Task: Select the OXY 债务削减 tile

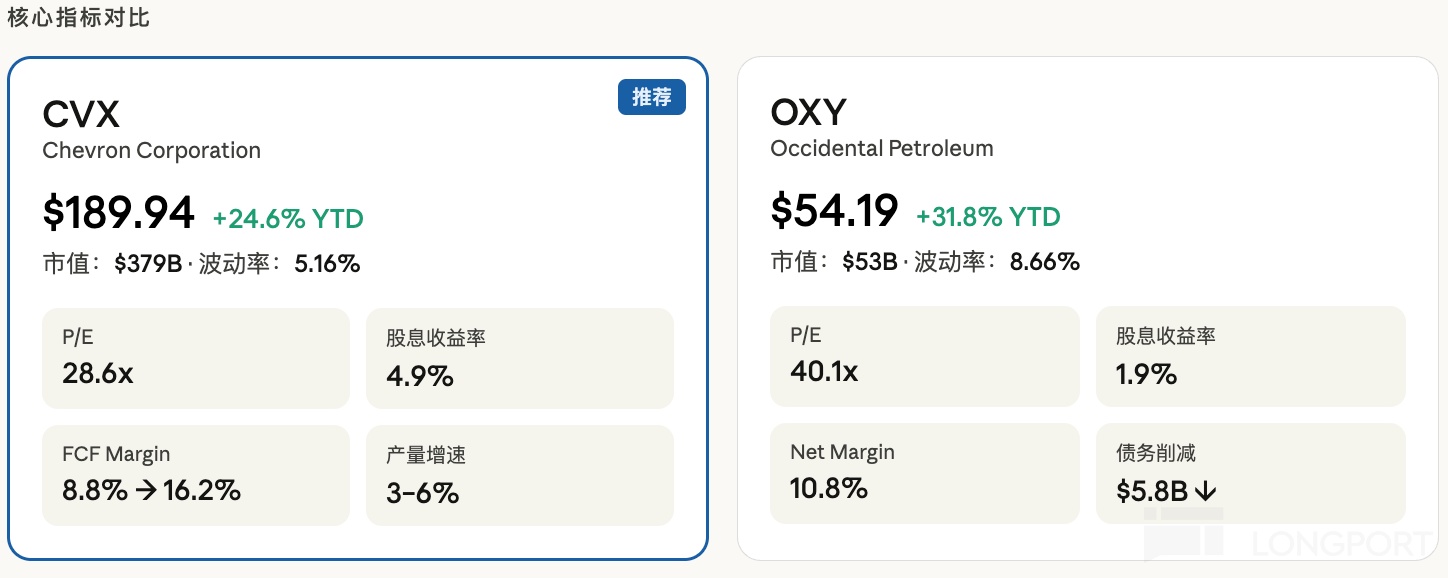Action: click(1251, 473)
